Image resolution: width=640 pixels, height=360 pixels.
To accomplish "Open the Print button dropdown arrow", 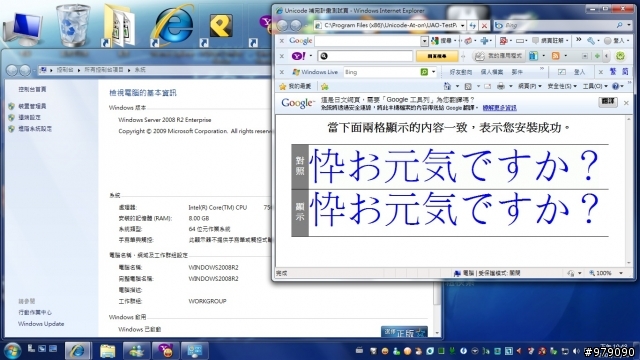I will 511,86.
